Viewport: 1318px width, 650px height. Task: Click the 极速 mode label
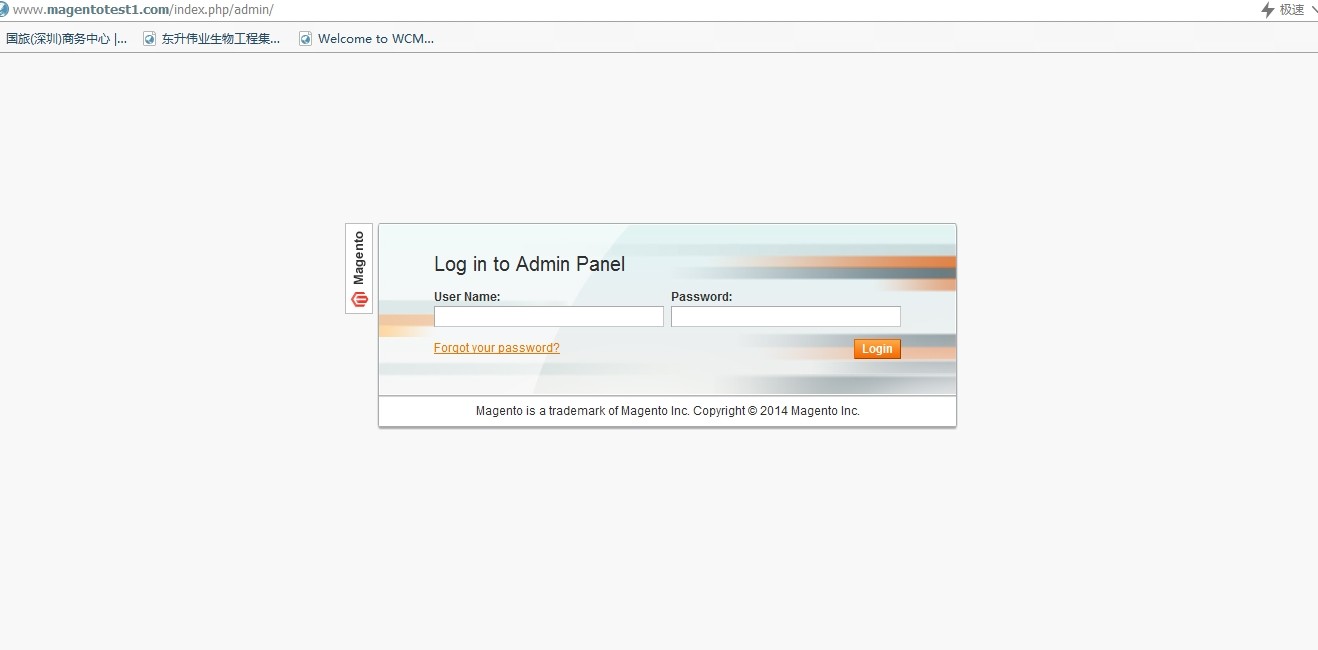click(1292, 10)
